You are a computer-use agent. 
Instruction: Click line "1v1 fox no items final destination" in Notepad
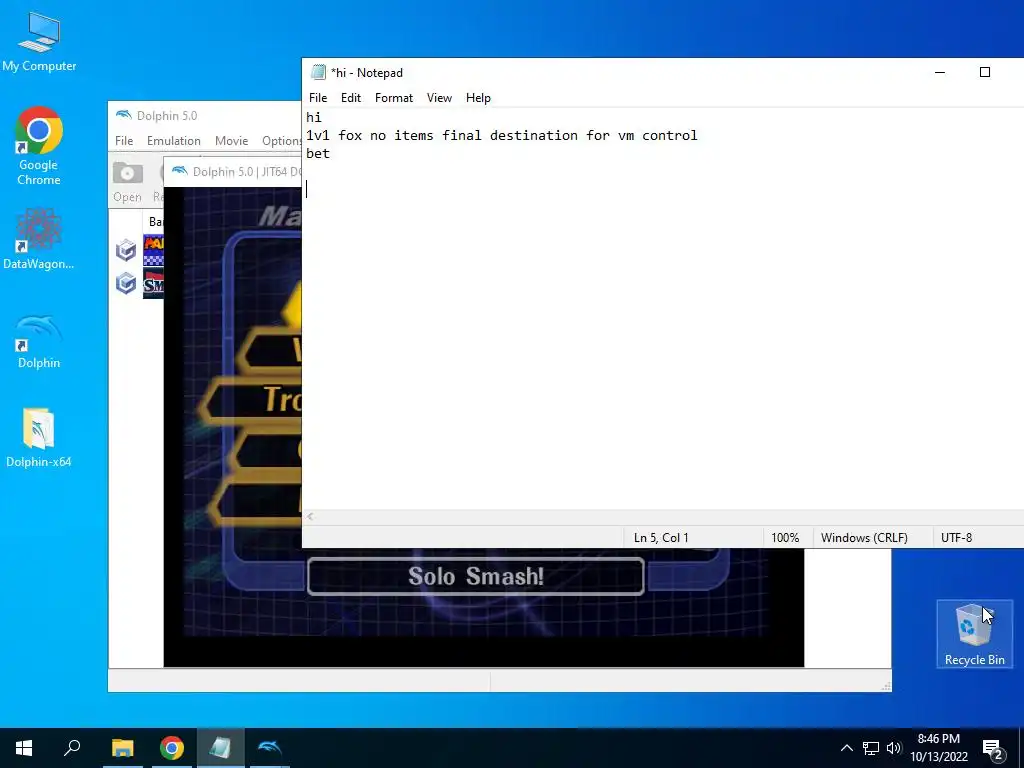pos(502,135)
